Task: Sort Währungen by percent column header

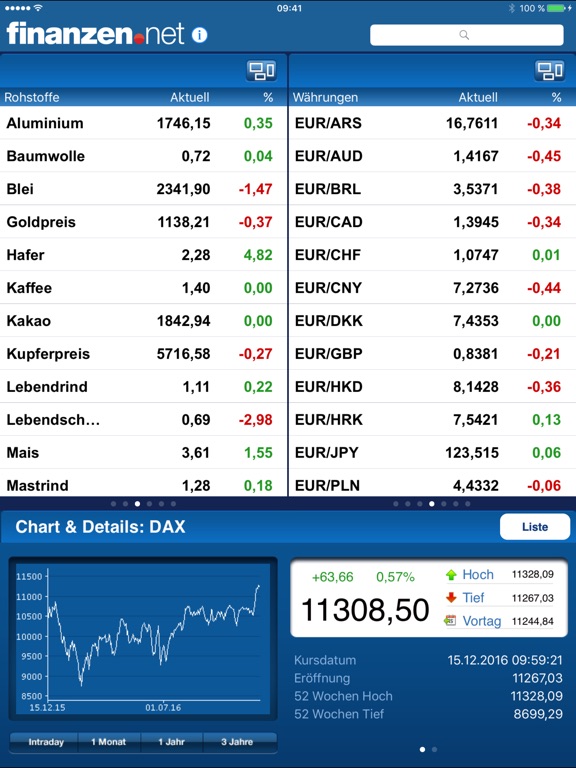Action: click(x=556, y=97)
